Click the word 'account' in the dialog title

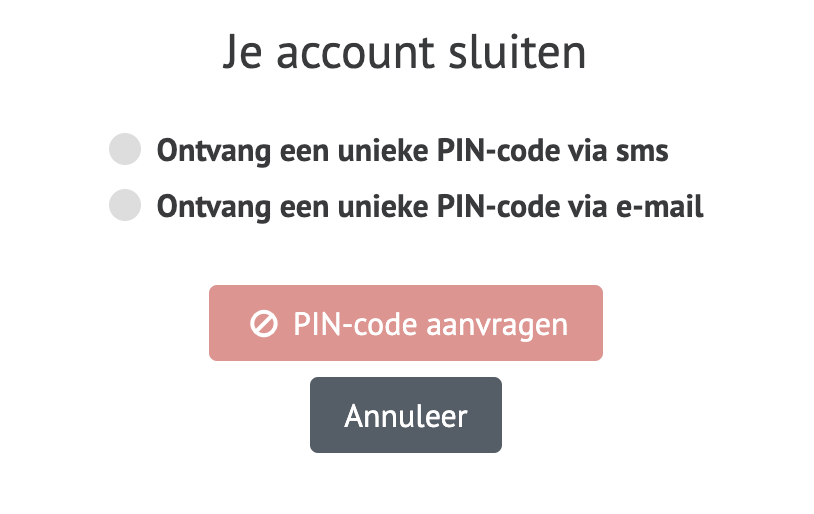(x=355, y=54)
